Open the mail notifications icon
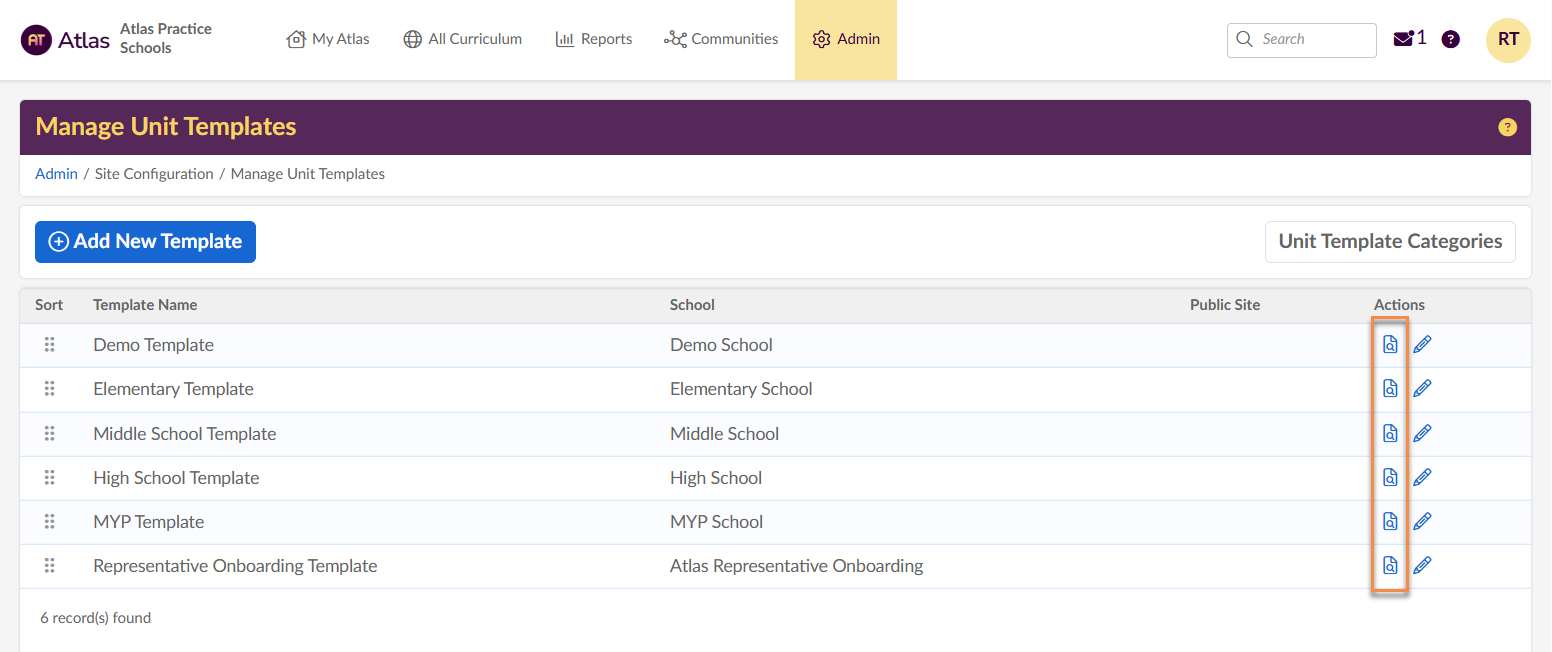This screenshot has width=1552, height=652. (x=1403, y=39)
